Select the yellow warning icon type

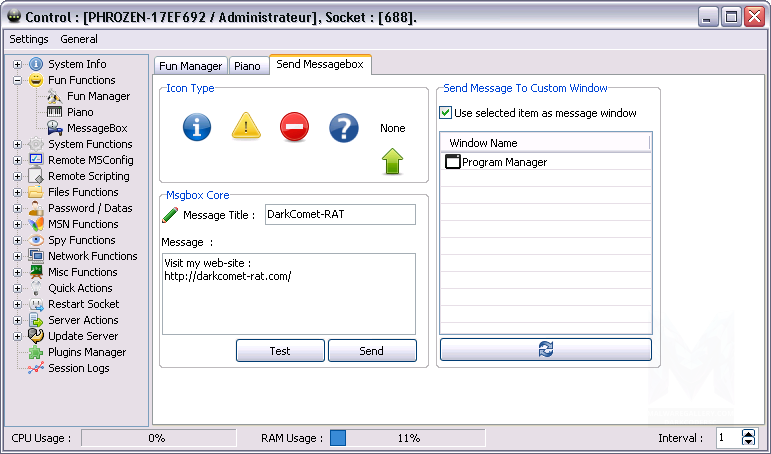(246, 127)
